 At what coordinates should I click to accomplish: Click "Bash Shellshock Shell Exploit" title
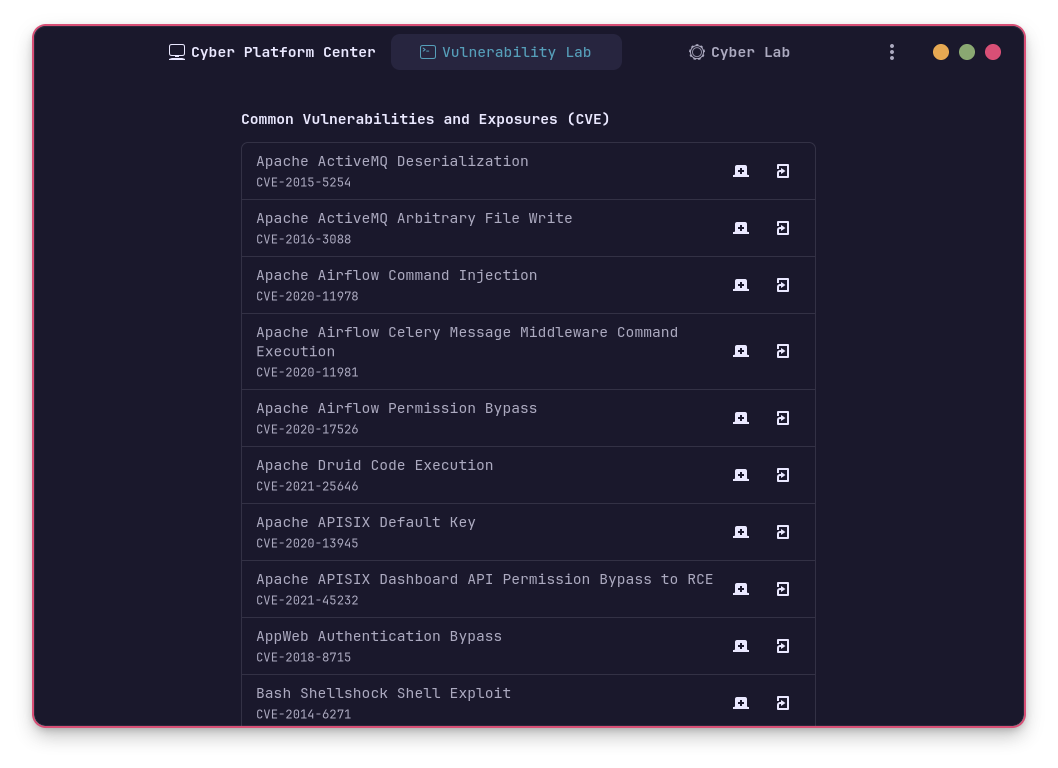click(x=383, y=693)
